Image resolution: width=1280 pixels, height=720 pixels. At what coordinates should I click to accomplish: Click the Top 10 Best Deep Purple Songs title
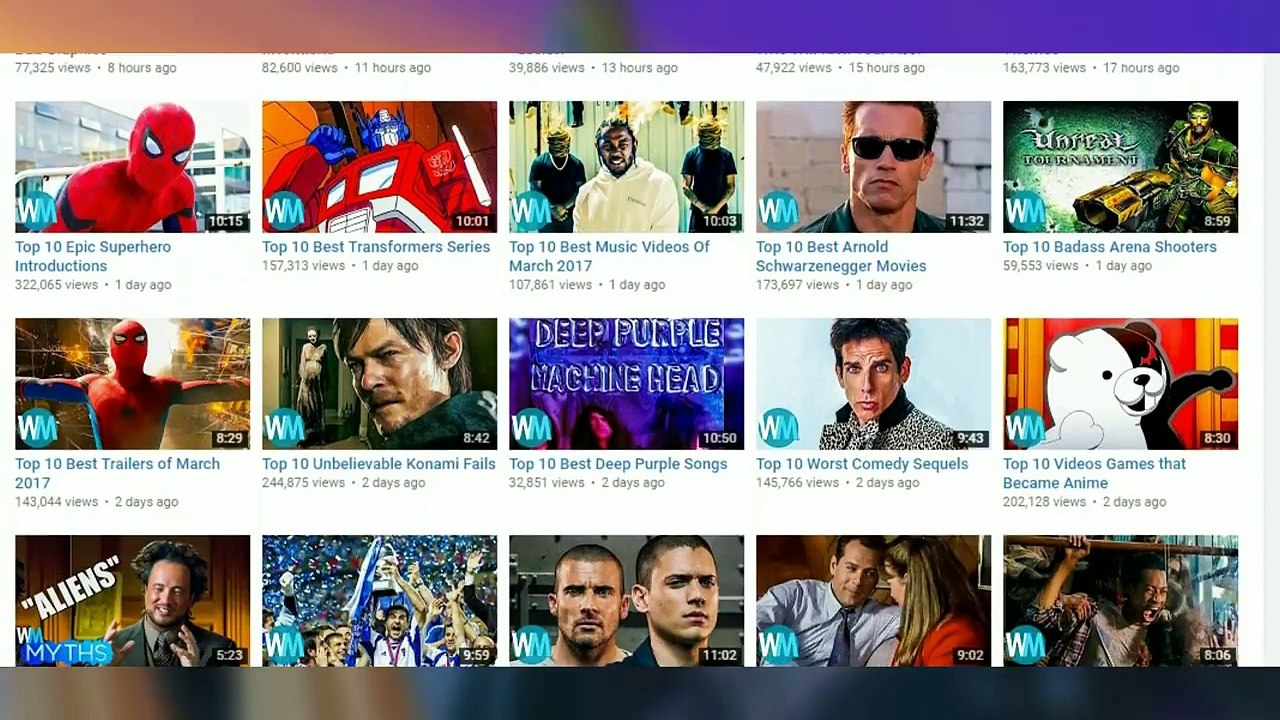(x=618, y=464)
